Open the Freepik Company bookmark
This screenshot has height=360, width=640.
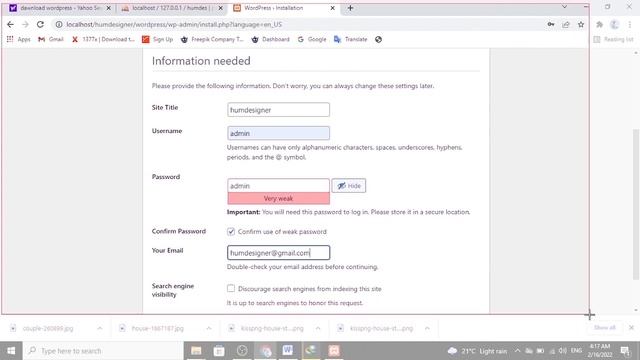[x=212, y=39]
